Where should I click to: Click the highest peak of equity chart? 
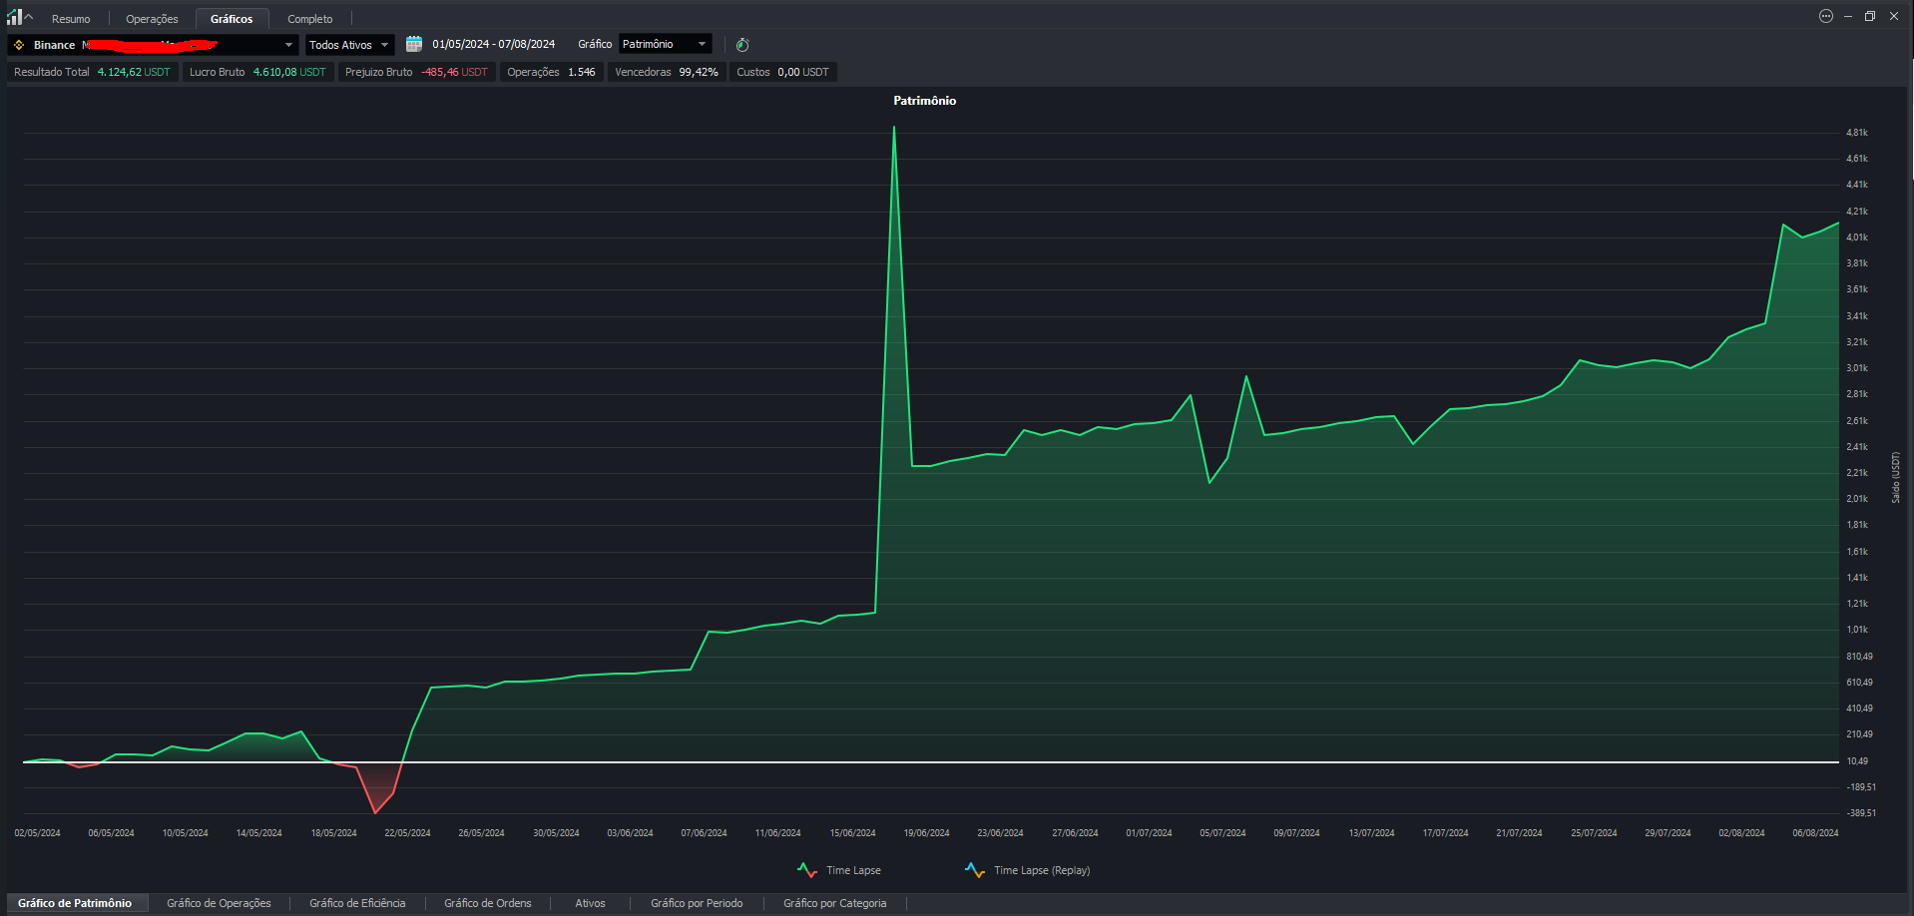pyautogui.click(x=894, y=128)
